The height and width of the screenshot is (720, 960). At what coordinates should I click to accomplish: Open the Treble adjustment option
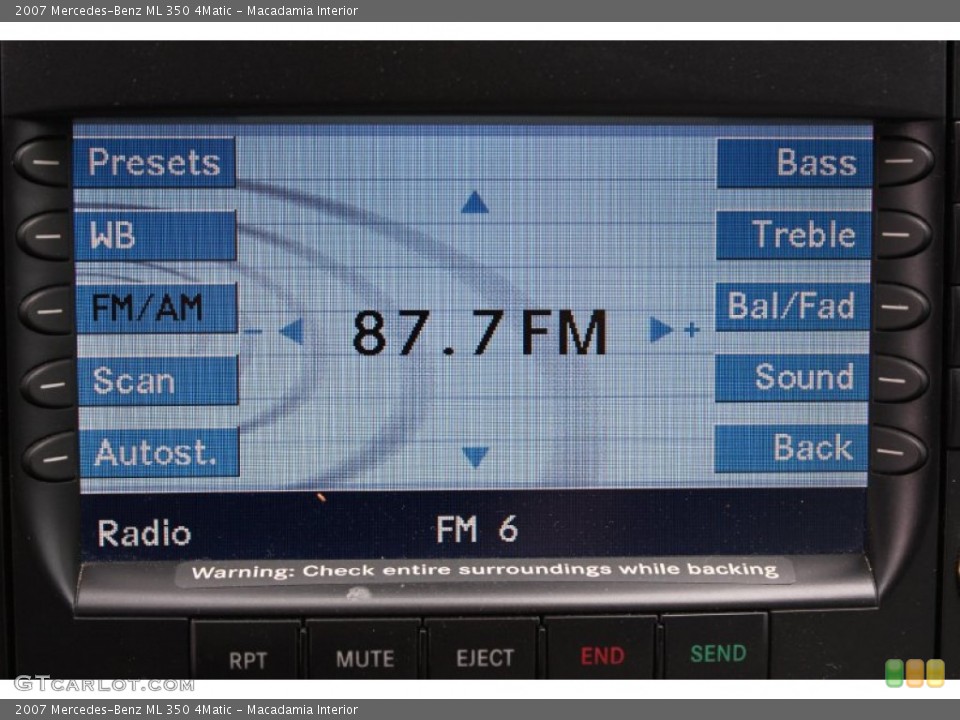pos(793,234)
